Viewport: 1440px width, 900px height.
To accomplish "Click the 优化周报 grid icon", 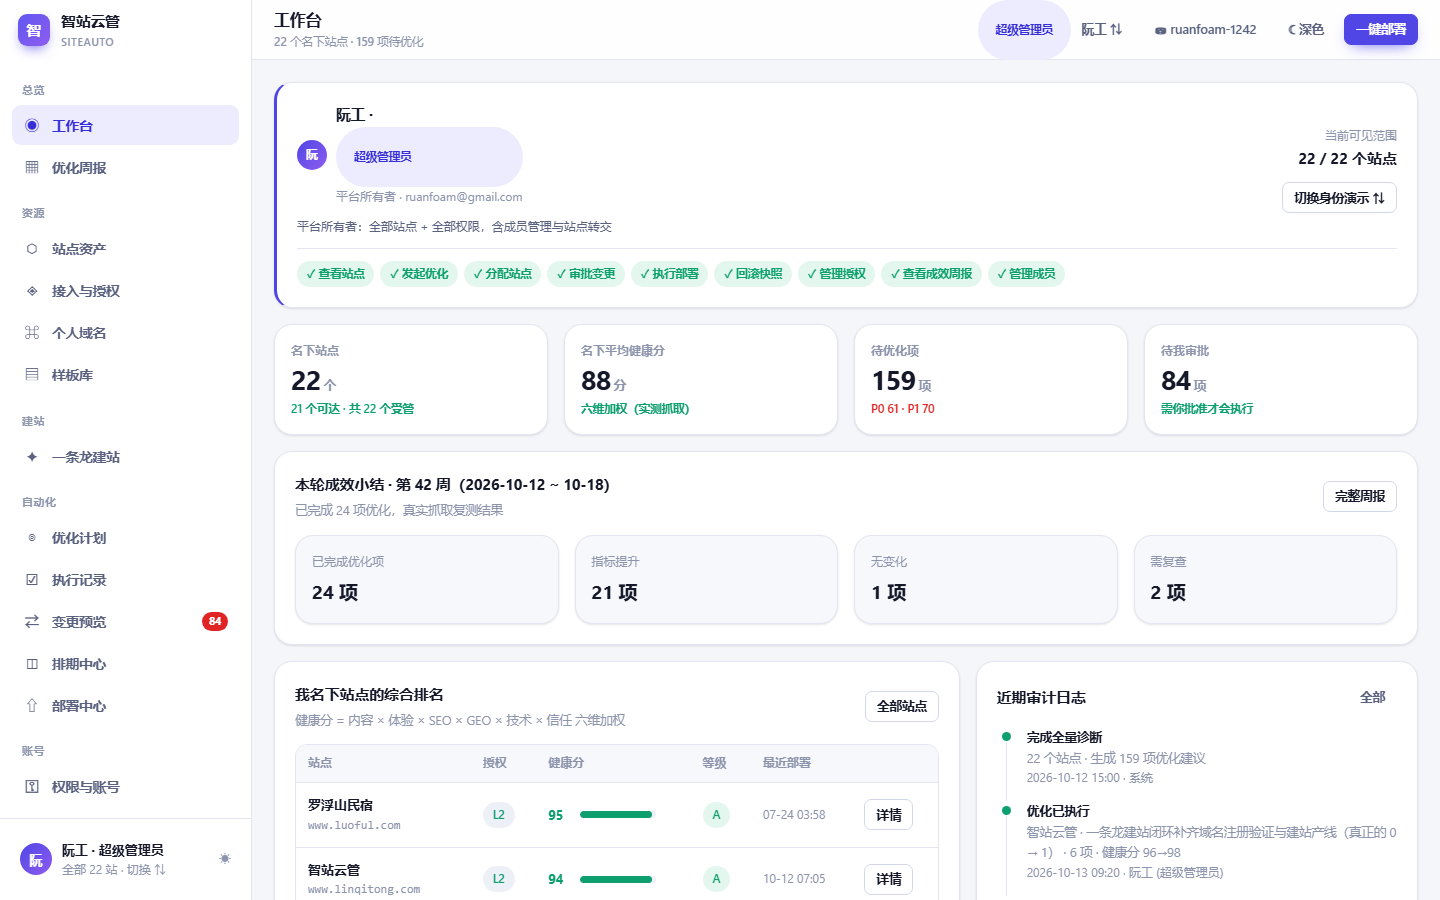I will 32,168.
